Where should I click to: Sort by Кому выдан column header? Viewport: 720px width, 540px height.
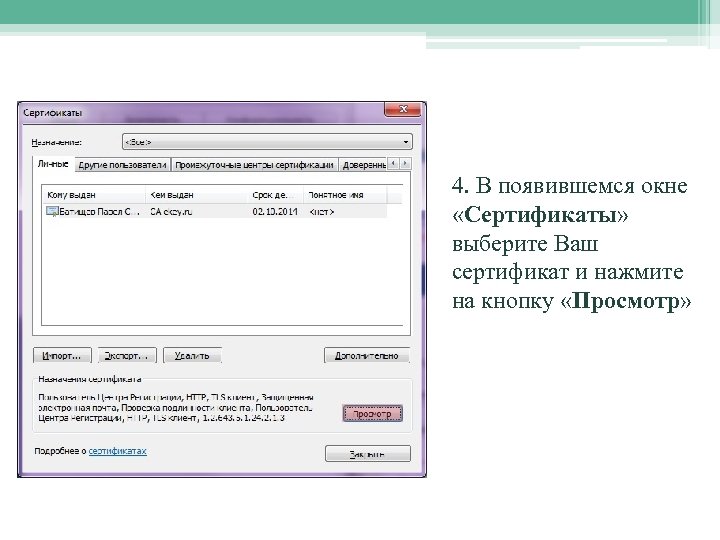[94, 195]
